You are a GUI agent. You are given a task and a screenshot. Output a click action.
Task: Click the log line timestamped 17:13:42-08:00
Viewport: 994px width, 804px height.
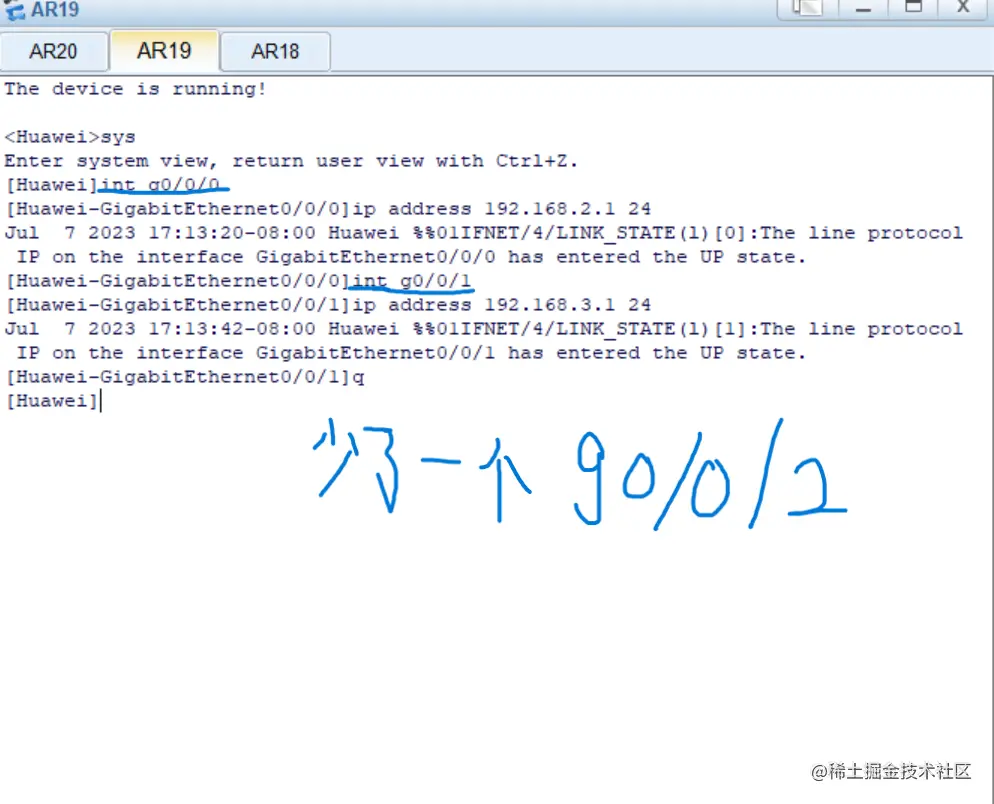coord(484,329)
